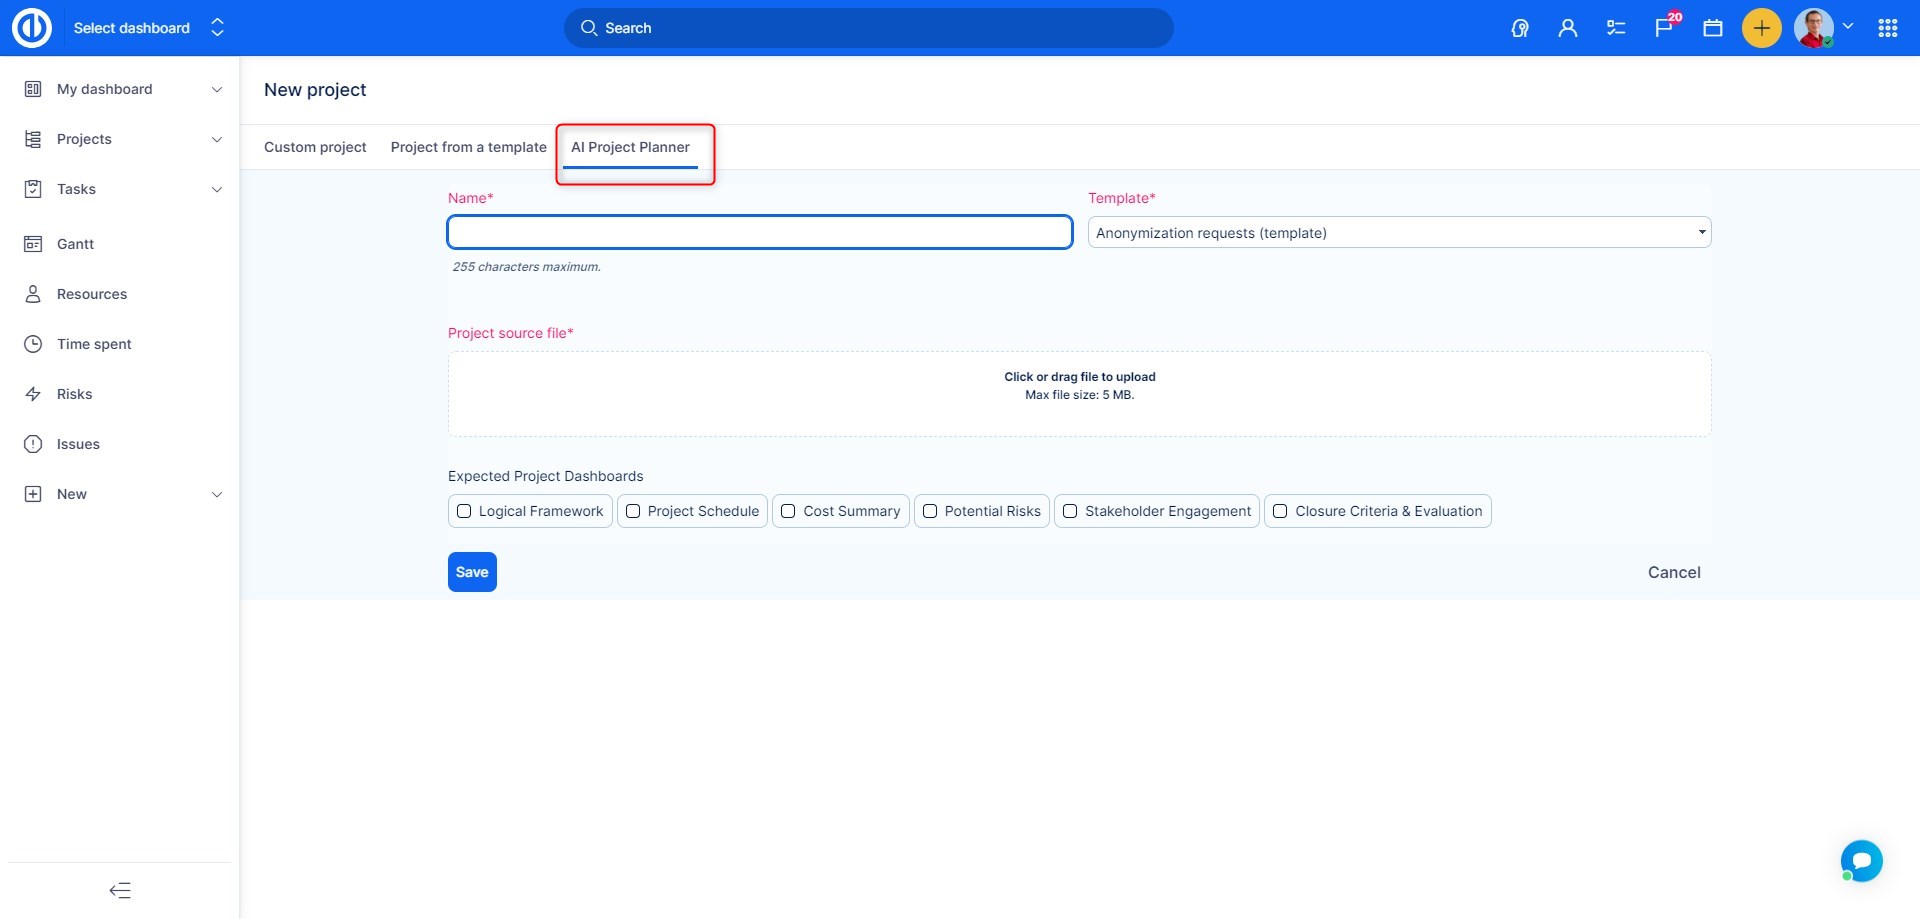Expand the Projects sidebar menu chevron
1920x919 pixels.
[x=217, y=139]
